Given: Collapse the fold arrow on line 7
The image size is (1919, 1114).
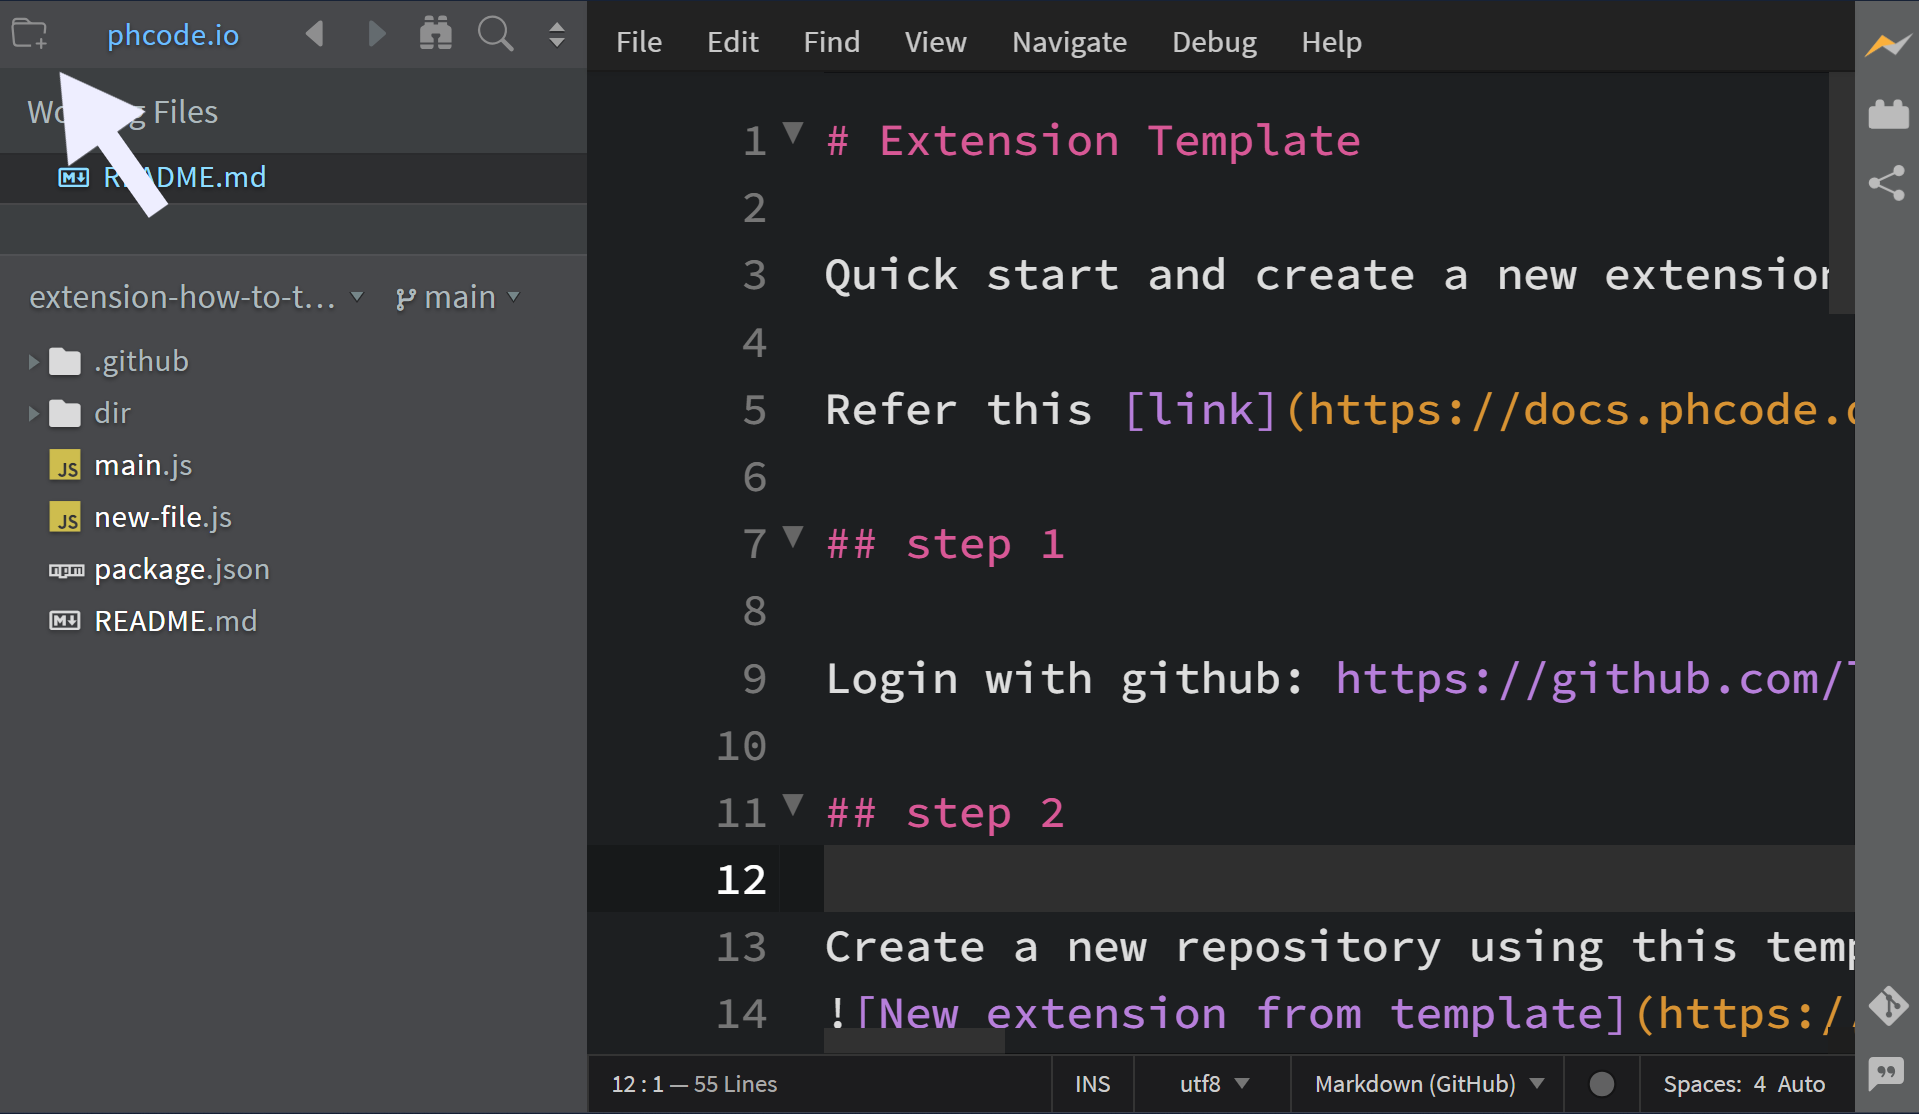Looking at the screenshot, I should point(793,536).
